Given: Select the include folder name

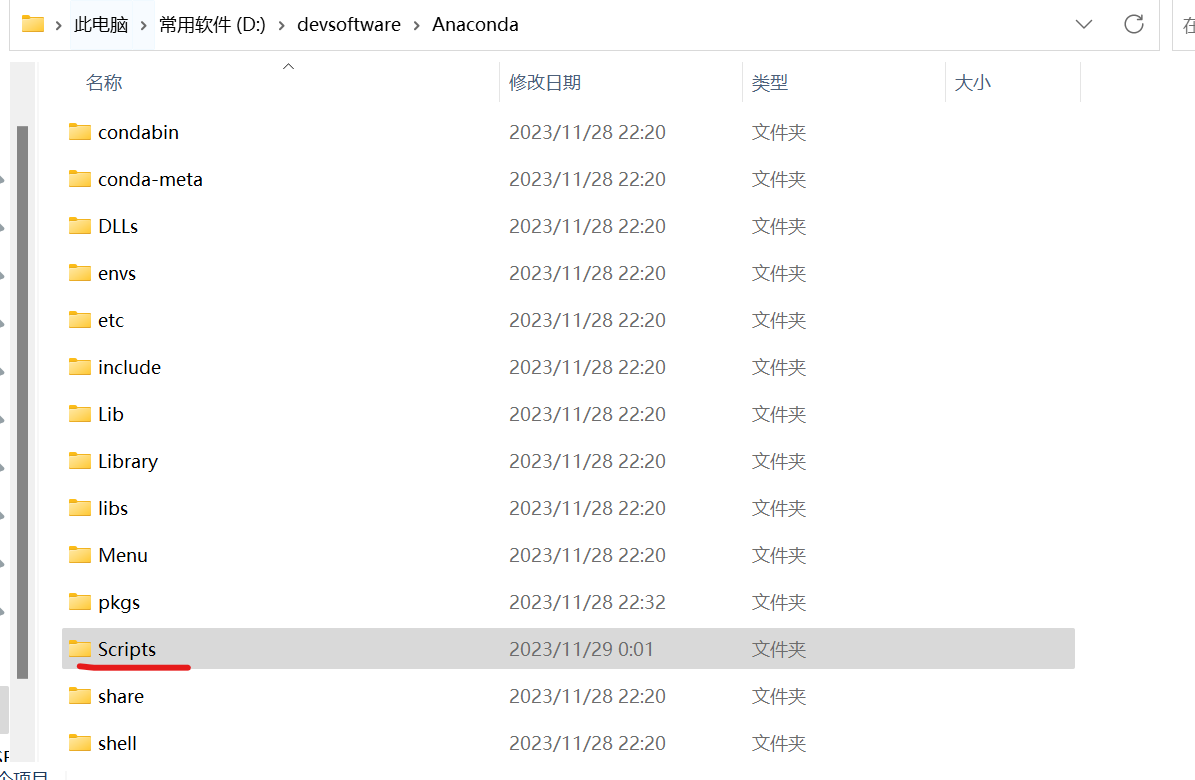Looking at the screenshot, I should pos(130,368).
